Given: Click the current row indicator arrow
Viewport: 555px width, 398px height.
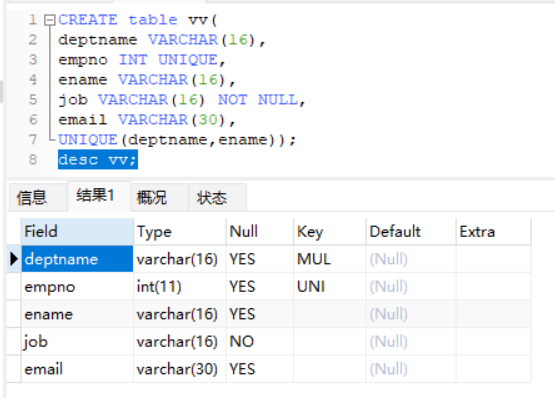Looking at the screenshot, I should pyautogui.click(x=14, y=259).
